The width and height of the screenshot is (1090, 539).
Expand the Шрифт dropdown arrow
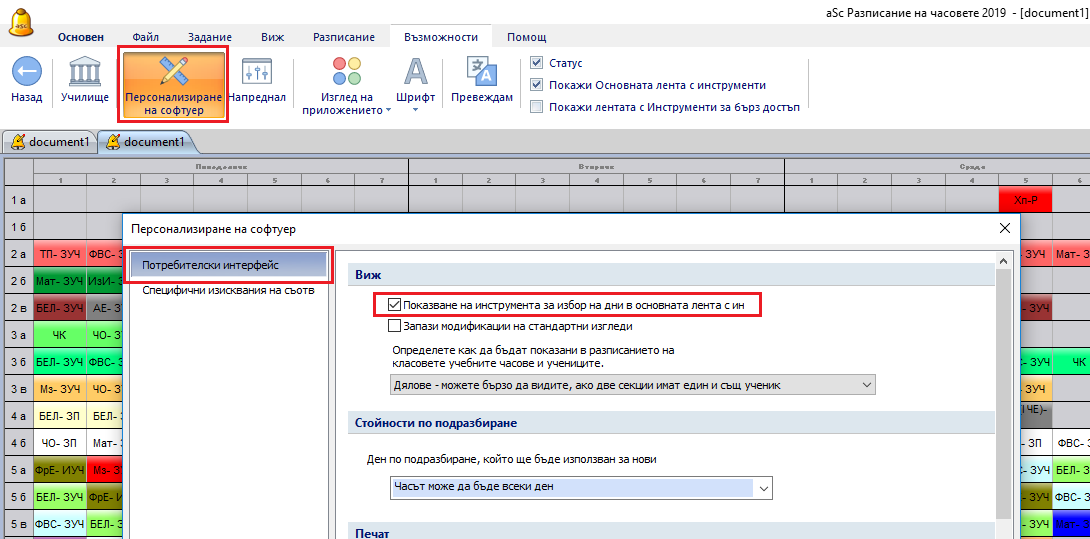click(x=415, y=110)
